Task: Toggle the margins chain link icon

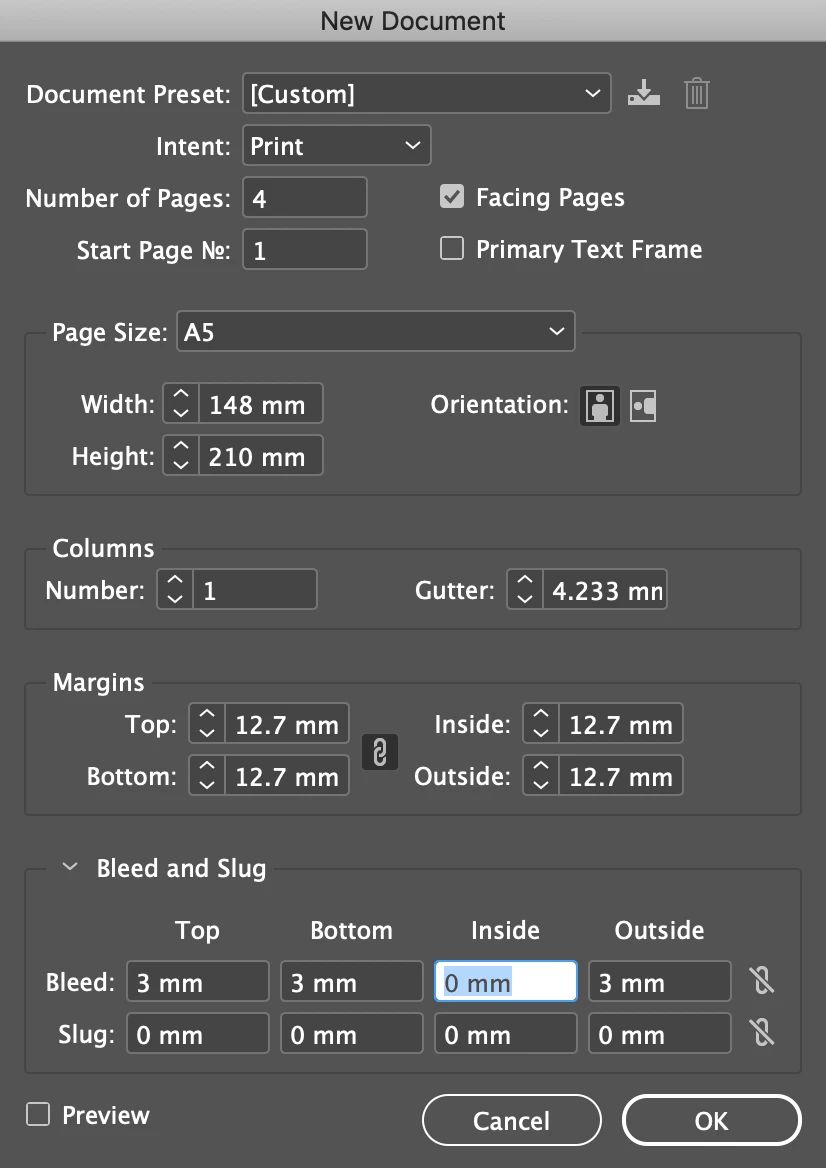Action: (380, 752)
